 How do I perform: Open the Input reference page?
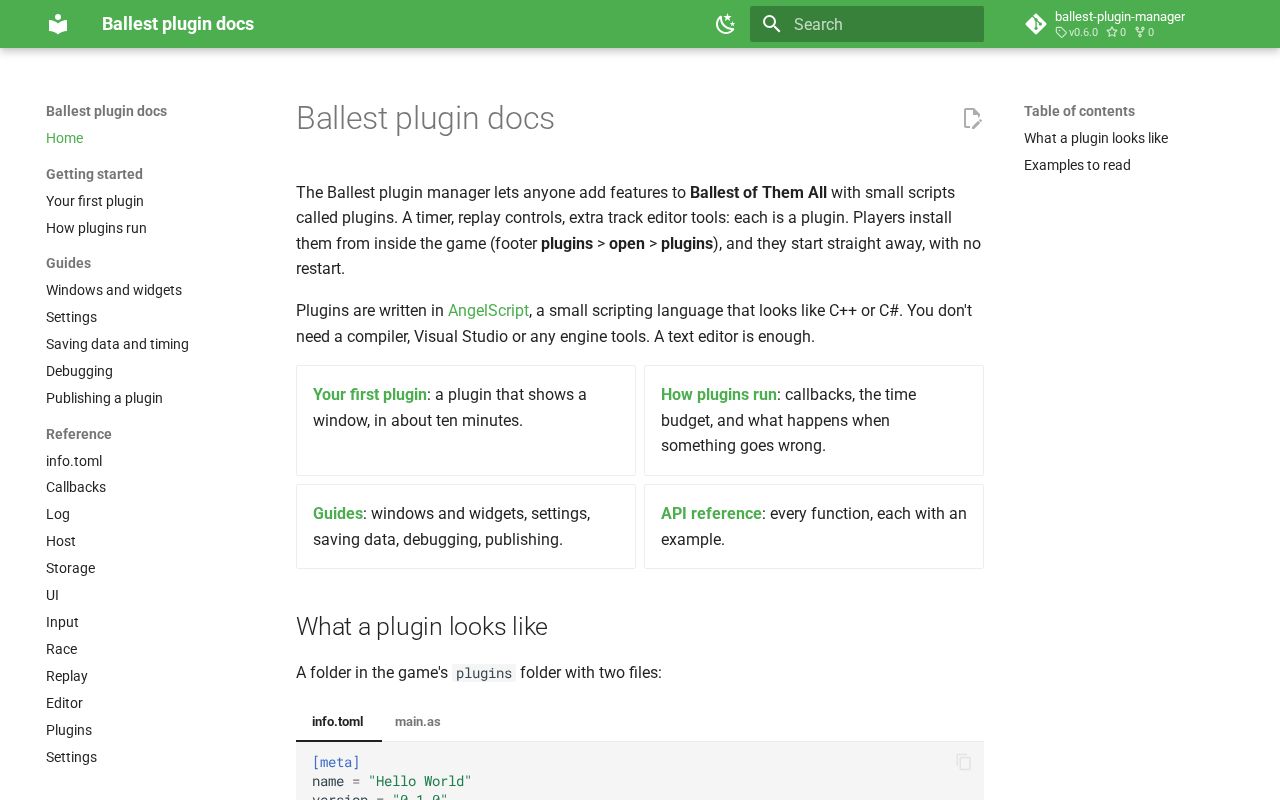coord(62,622)
